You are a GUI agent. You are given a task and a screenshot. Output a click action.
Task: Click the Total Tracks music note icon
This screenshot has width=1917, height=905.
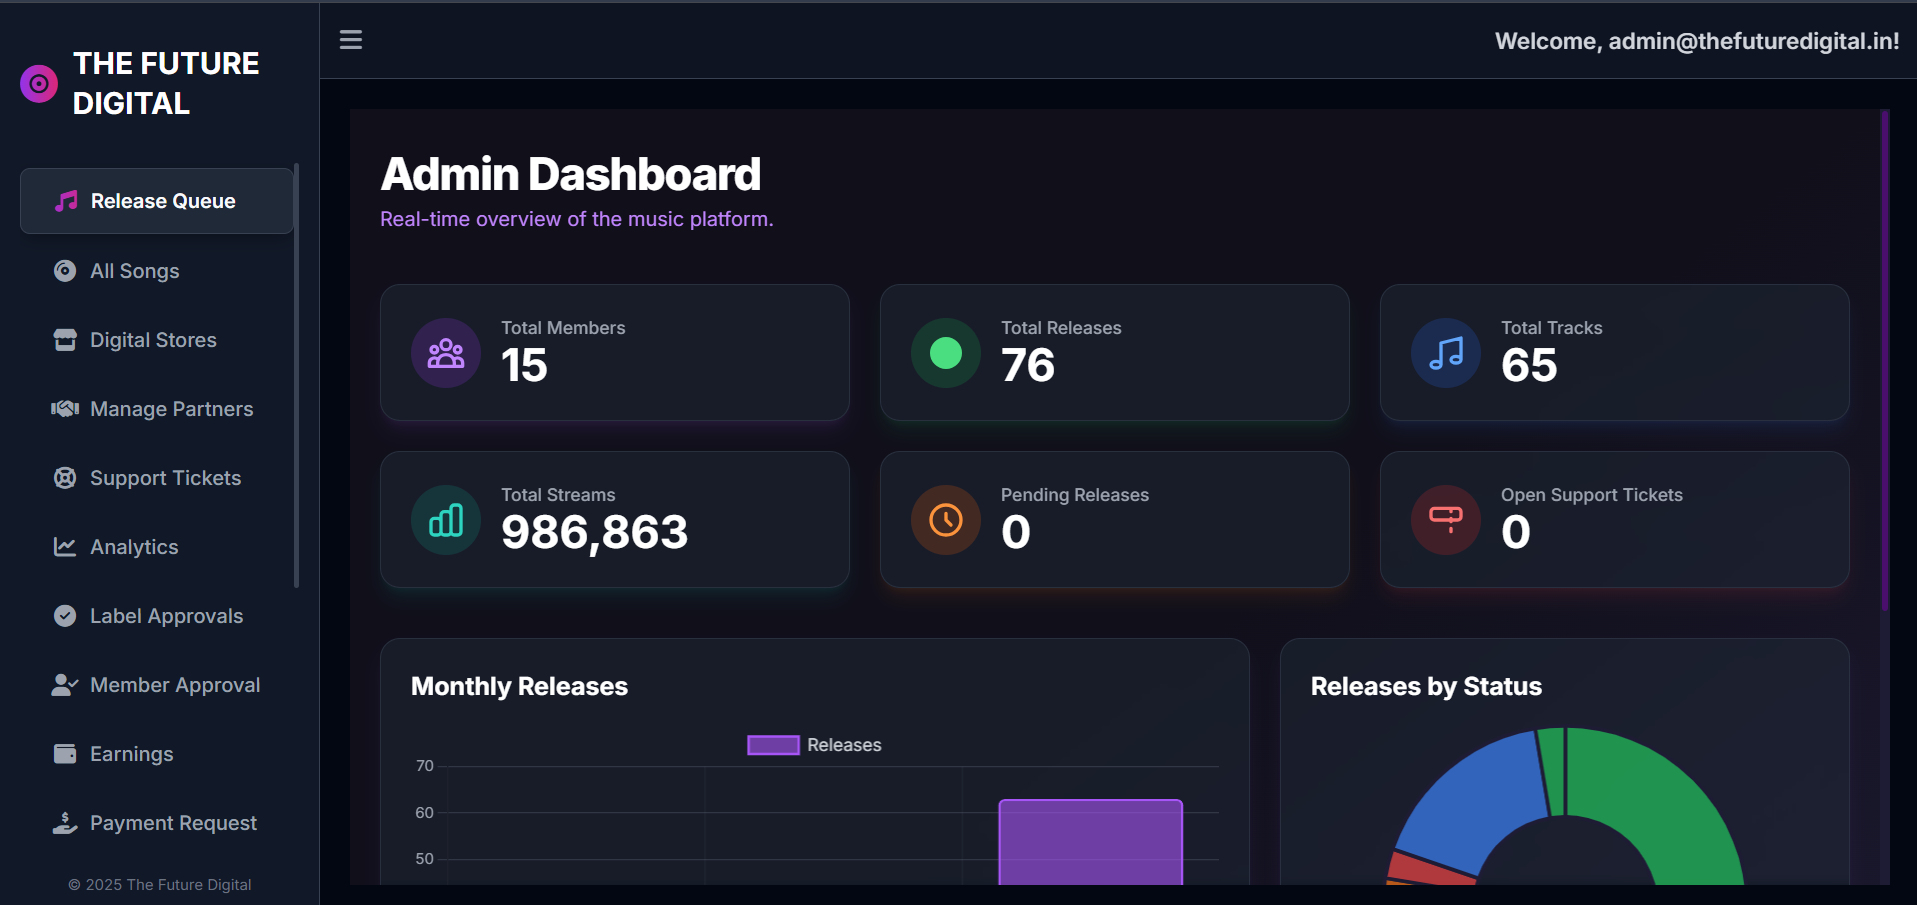pyautogui.click(x=1445, y=353)
